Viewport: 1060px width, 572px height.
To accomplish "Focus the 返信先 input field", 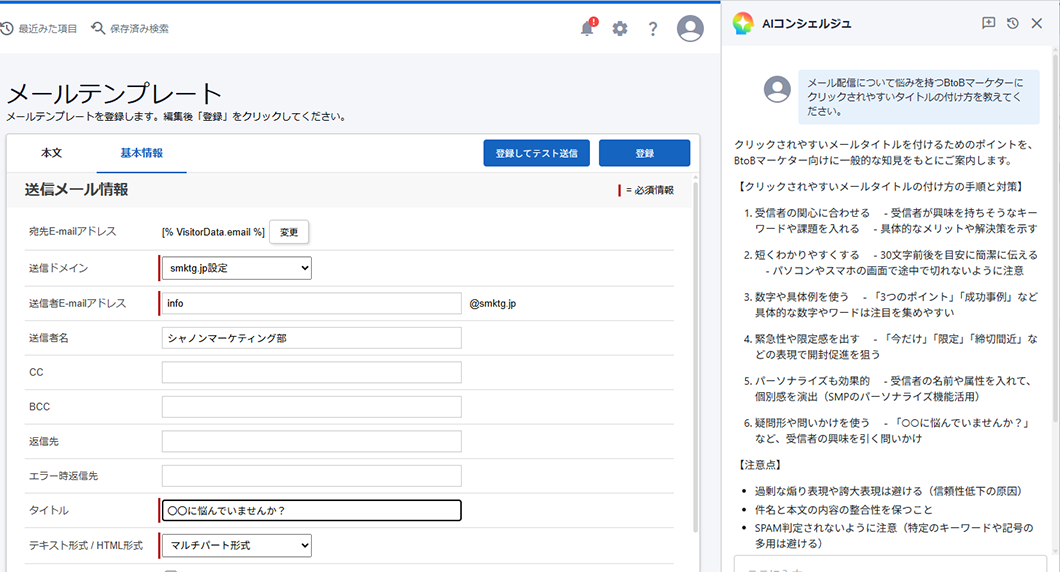I will pos(312,442).
